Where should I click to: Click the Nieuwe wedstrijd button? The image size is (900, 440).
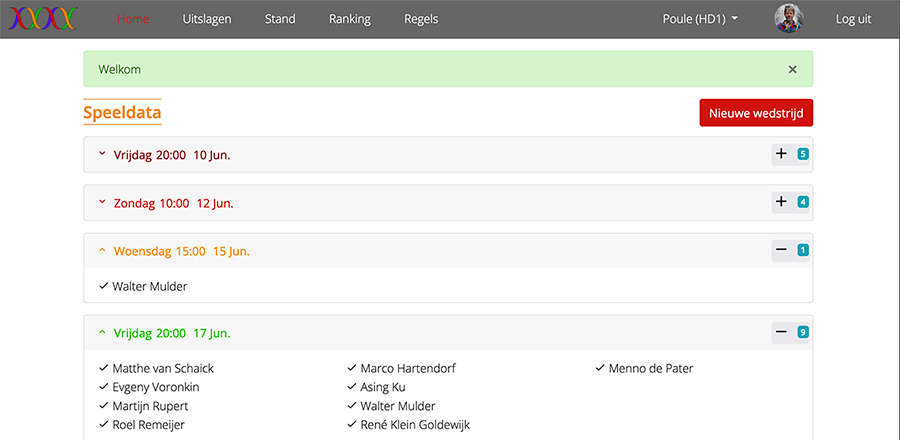756,113
